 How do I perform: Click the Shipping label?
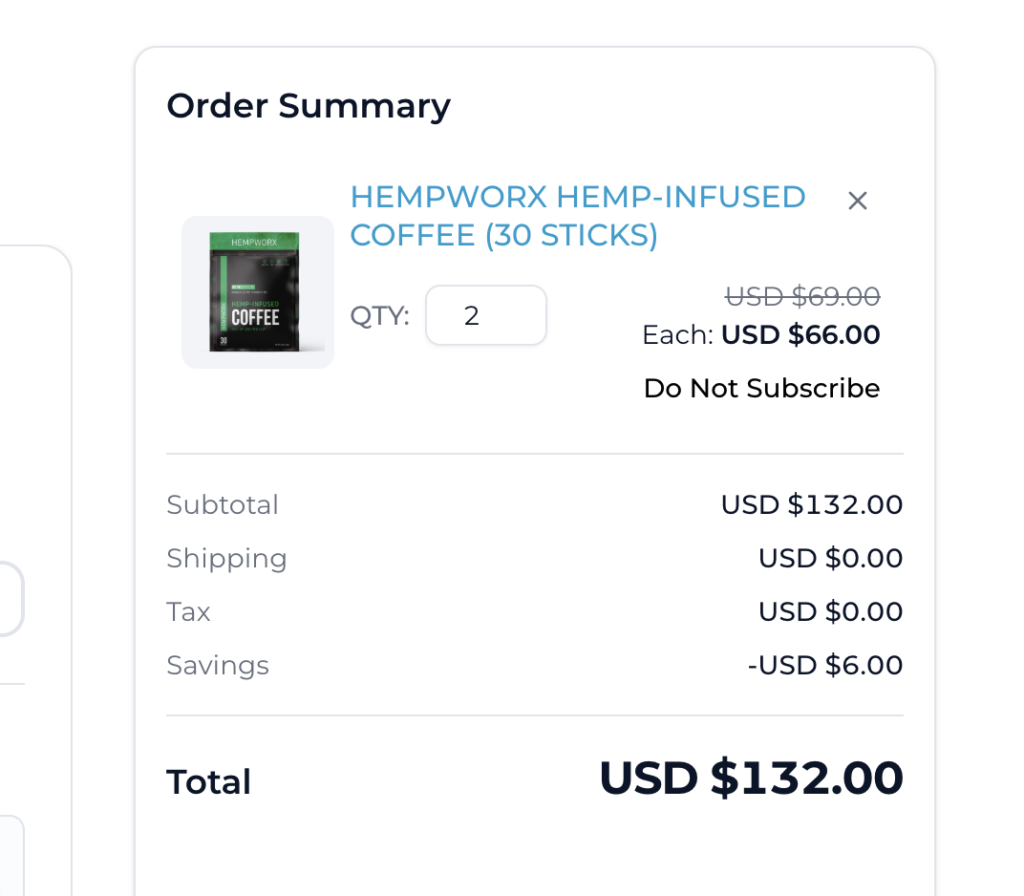coord(227,559)
